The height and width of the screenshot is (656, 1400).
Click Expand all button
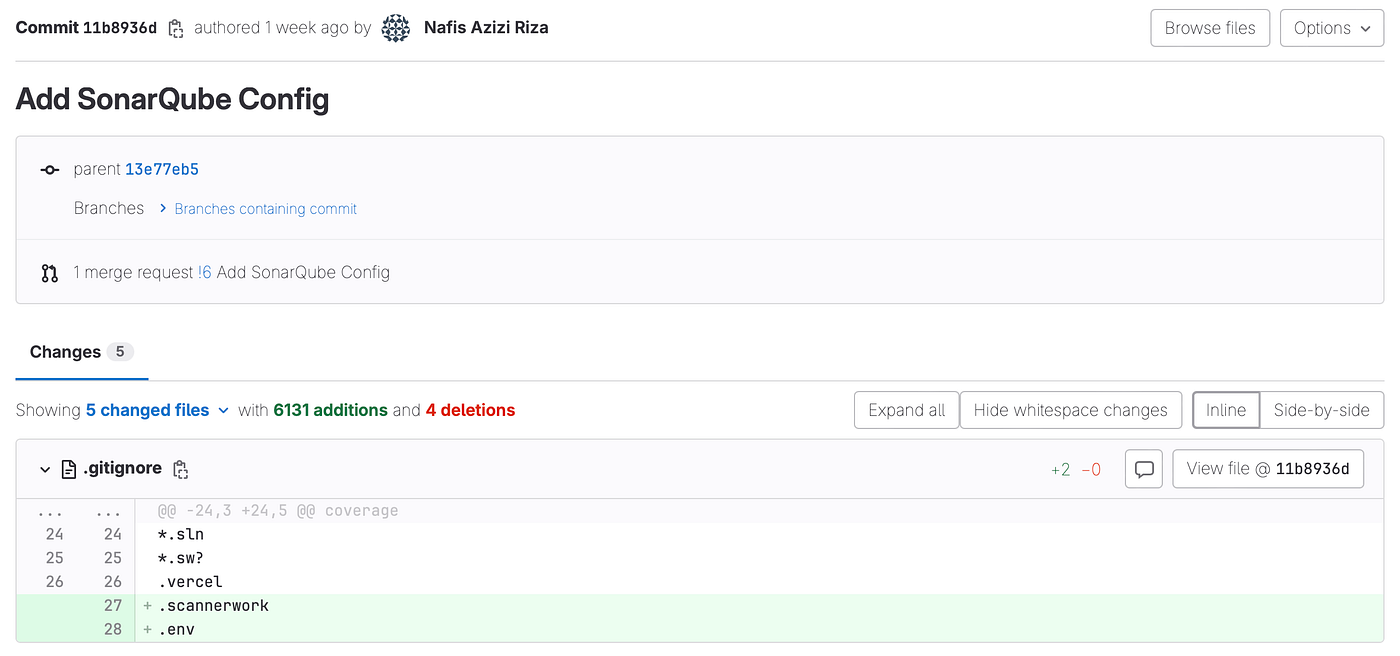coord(907,410)
